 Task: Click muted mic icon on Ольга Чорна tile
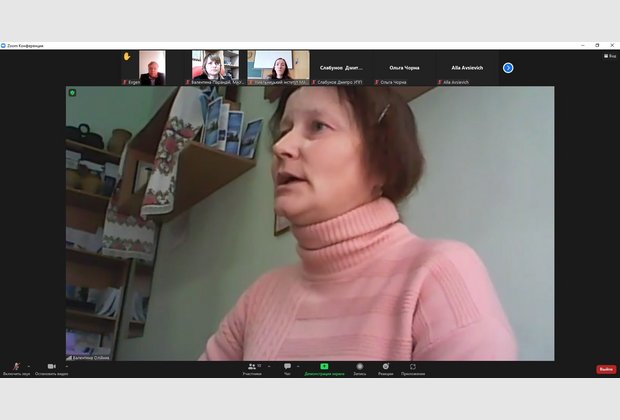point(377,82)
